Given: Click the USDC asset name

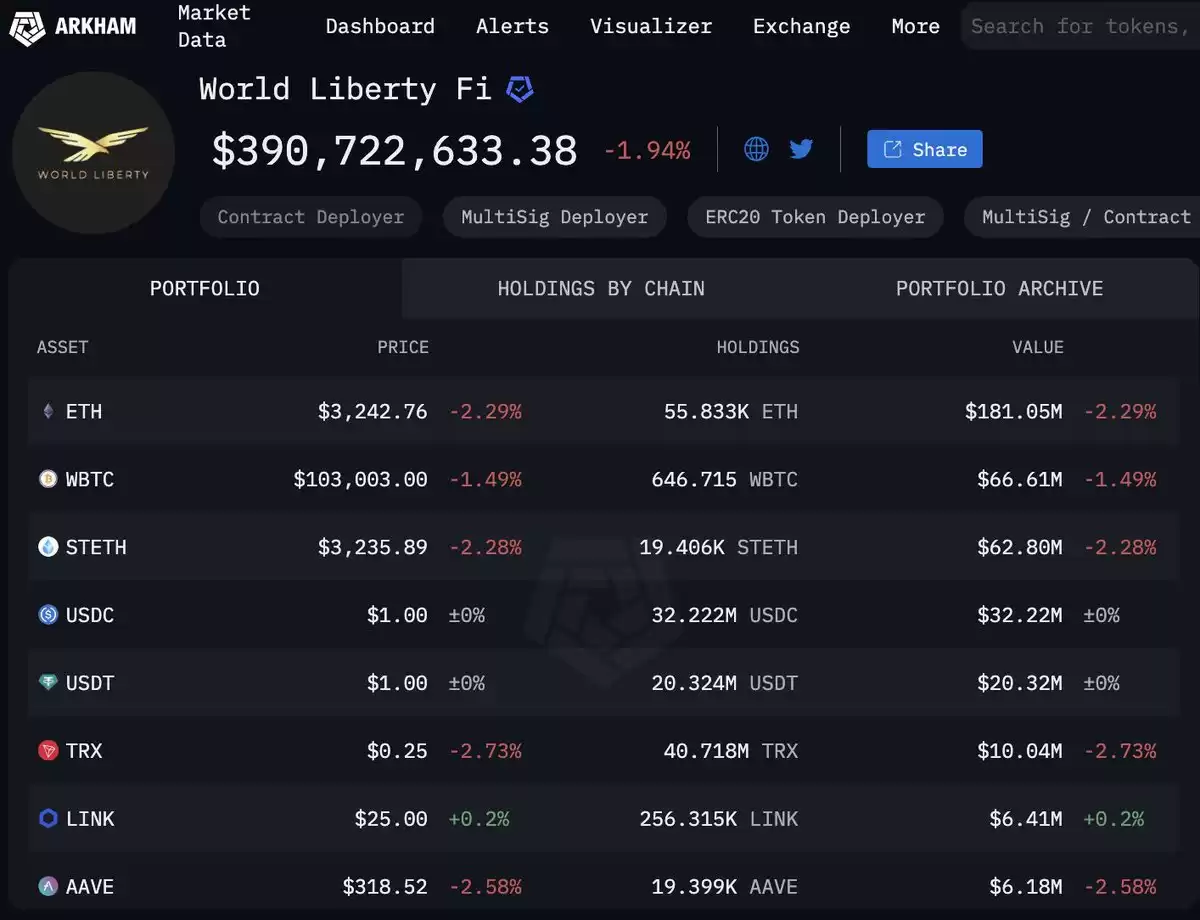Looking at the screenshot, I should click(x=90, y=615).
